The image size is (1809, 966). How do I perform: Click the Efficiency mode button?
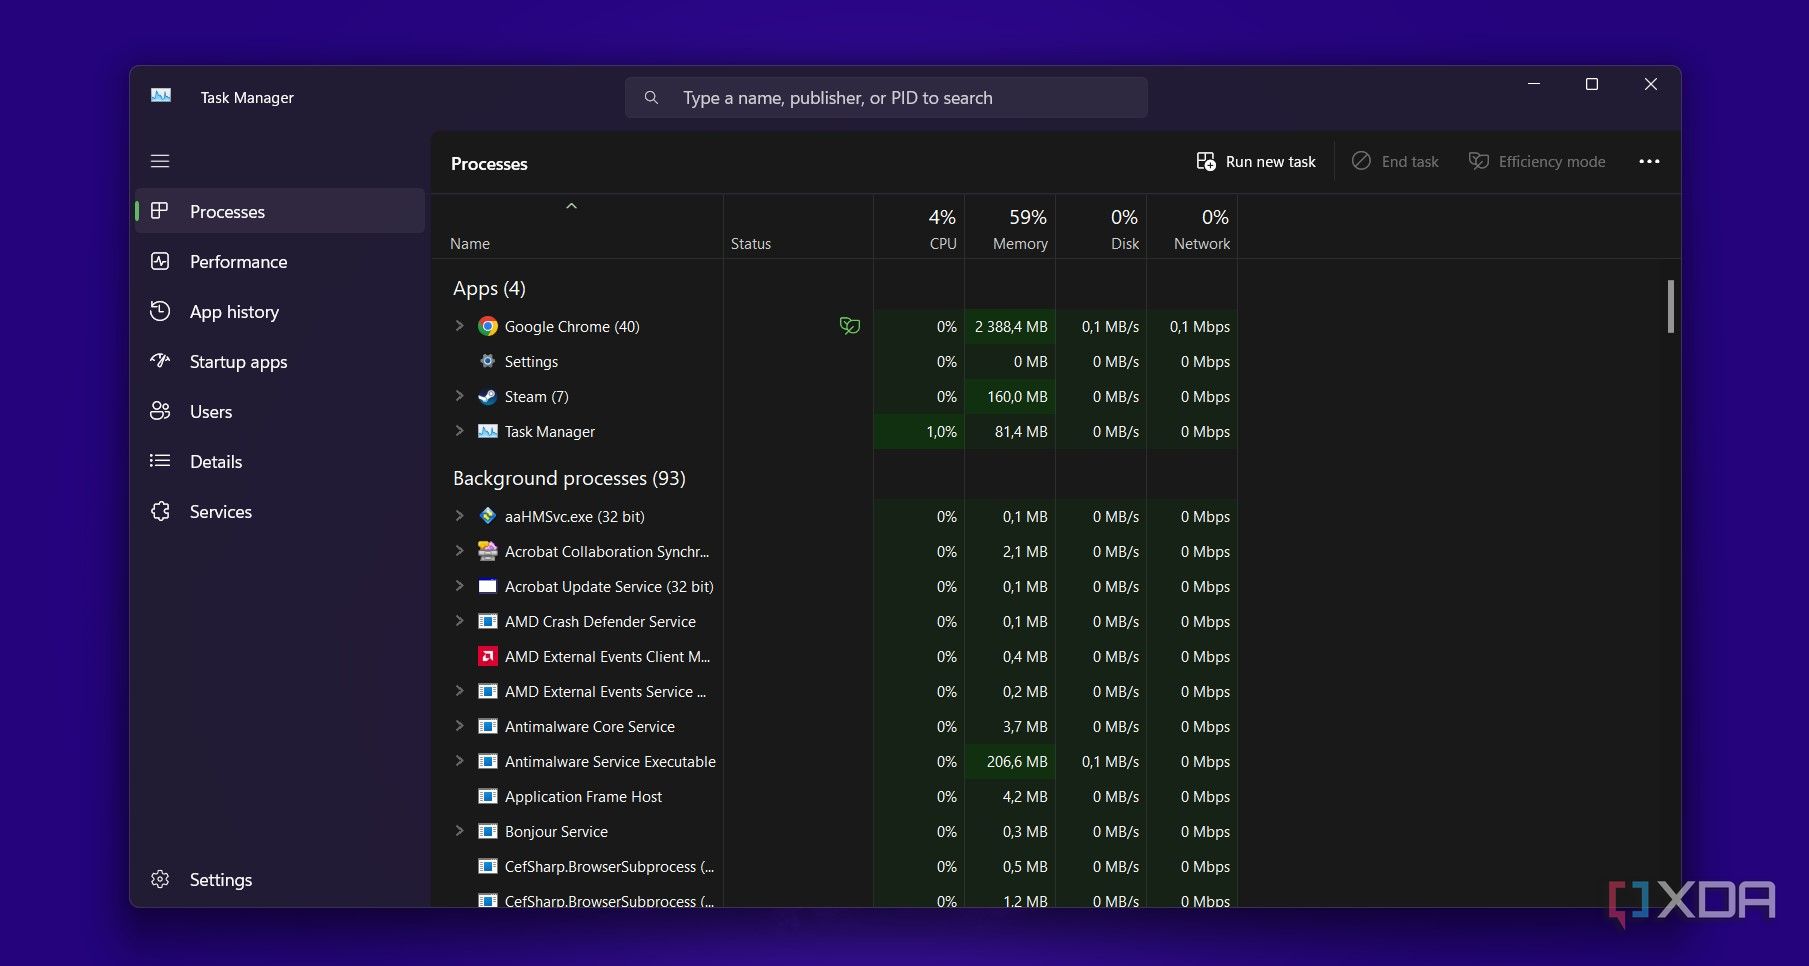click(x=1537, y=161)
